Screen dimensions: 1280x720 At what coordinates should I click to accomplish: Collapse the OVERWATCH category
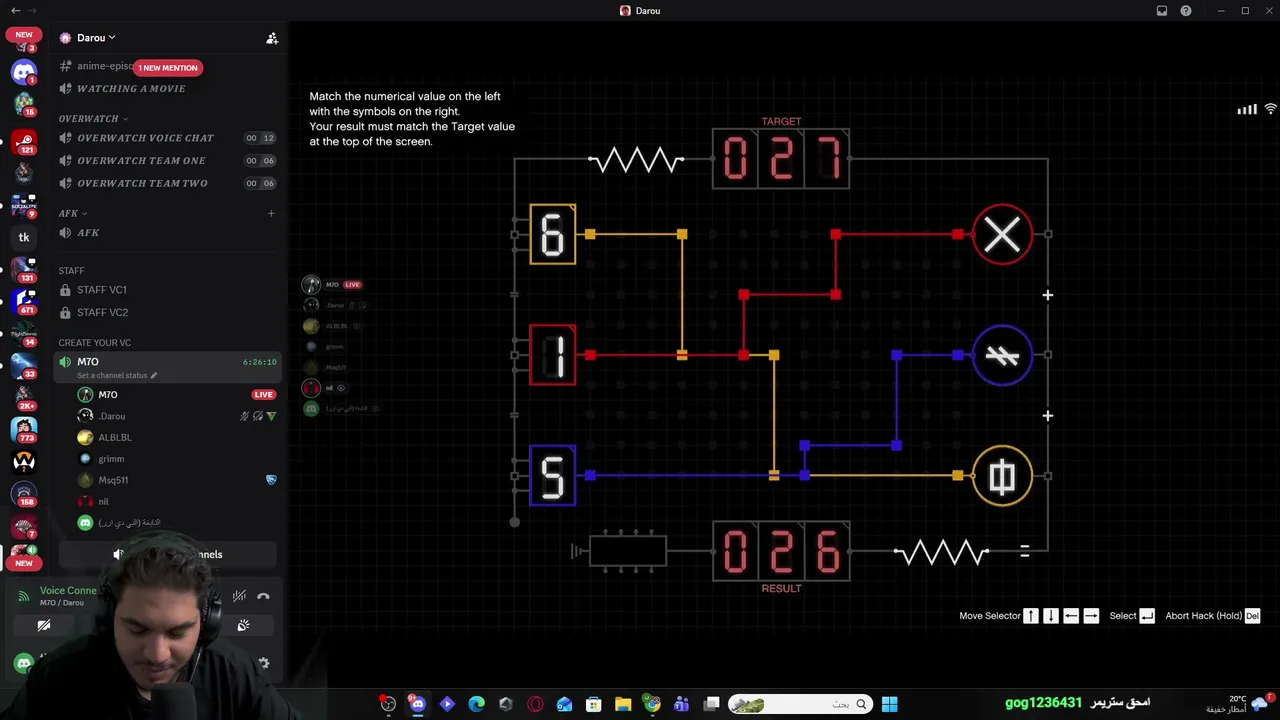pyautogui.click(x=93, y=118)
